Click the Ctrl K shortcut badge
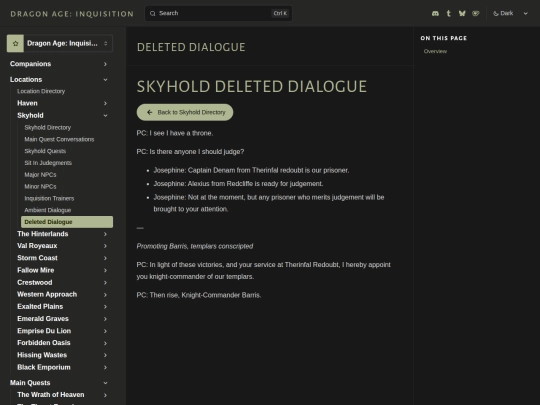The height and width of the screenshot is (405, 540). (x=280, y=13)
